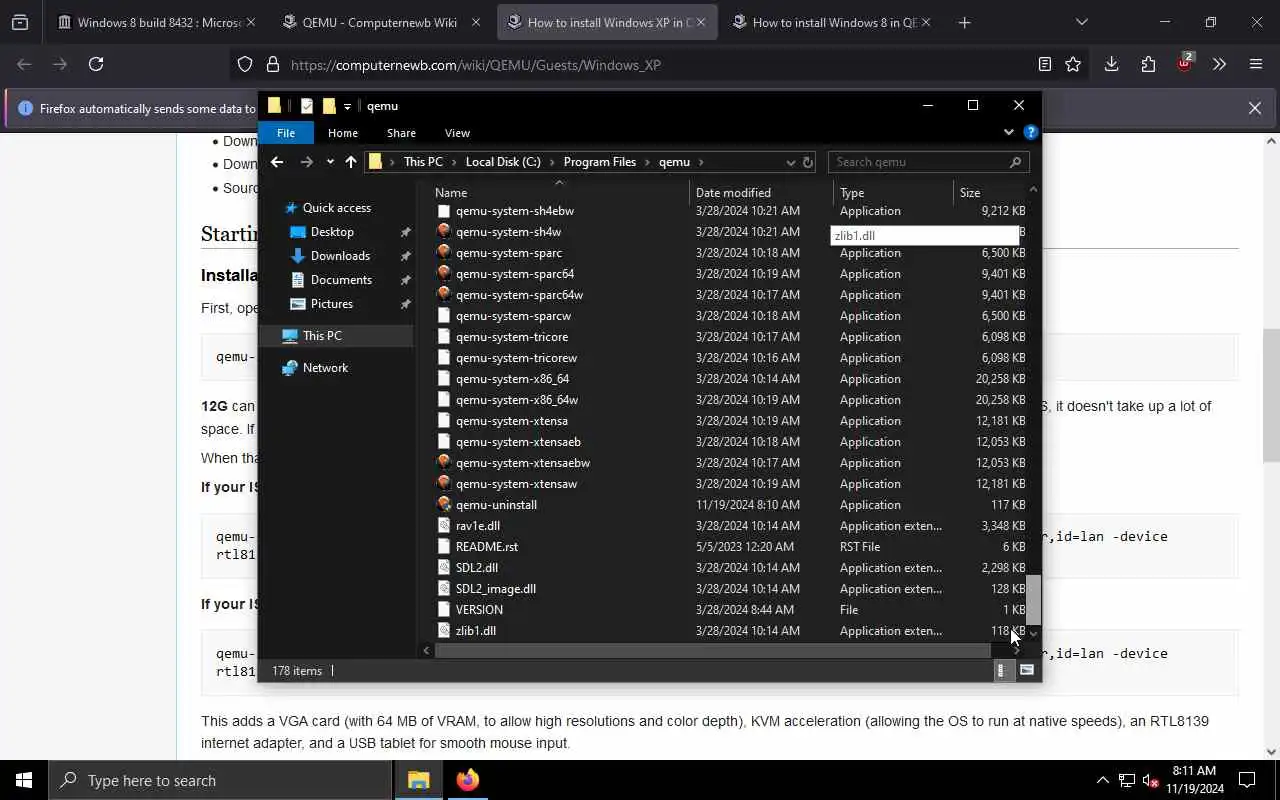The height and width of the screenshot is (800, 1280).
Task: Sort files by the Size column
Action: click(989, 193)
